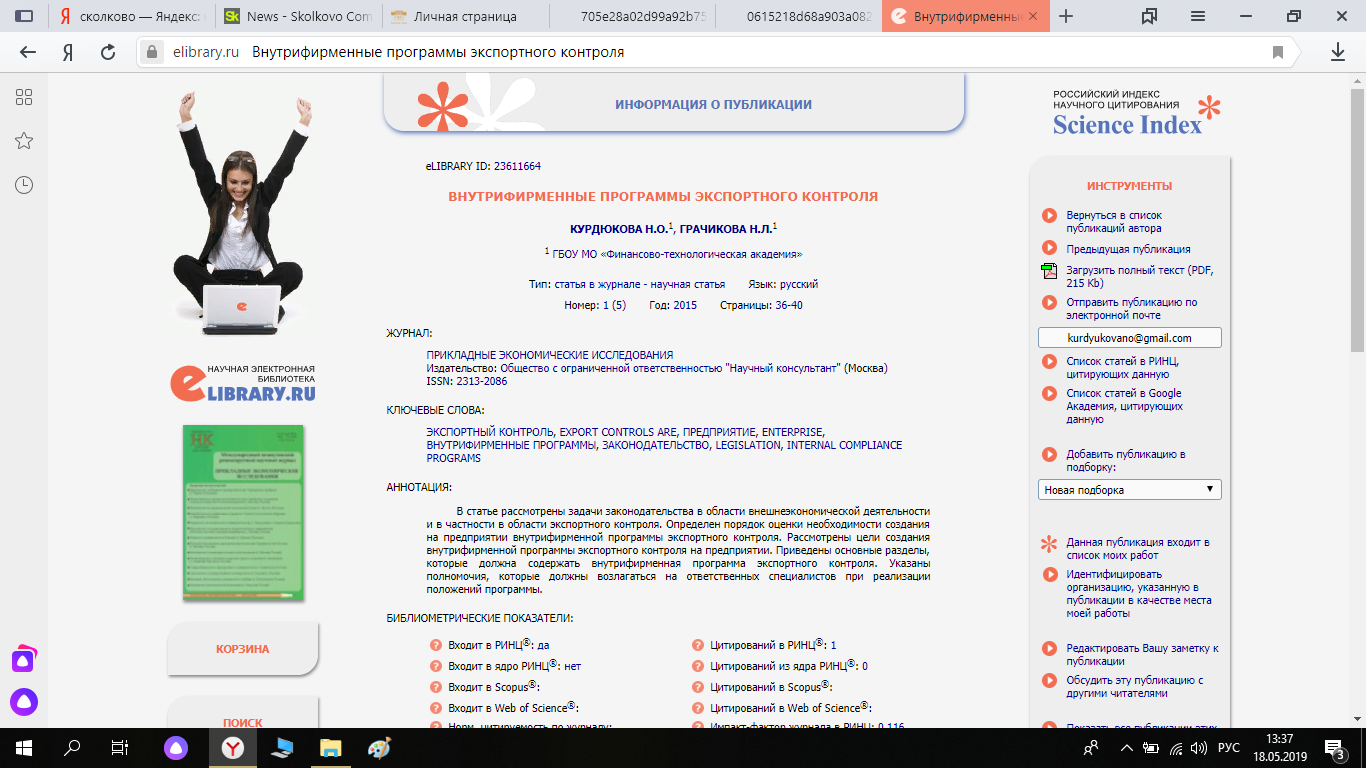Switch to the Личная страница tab
1366x768 pixels.
click(463, 16)
